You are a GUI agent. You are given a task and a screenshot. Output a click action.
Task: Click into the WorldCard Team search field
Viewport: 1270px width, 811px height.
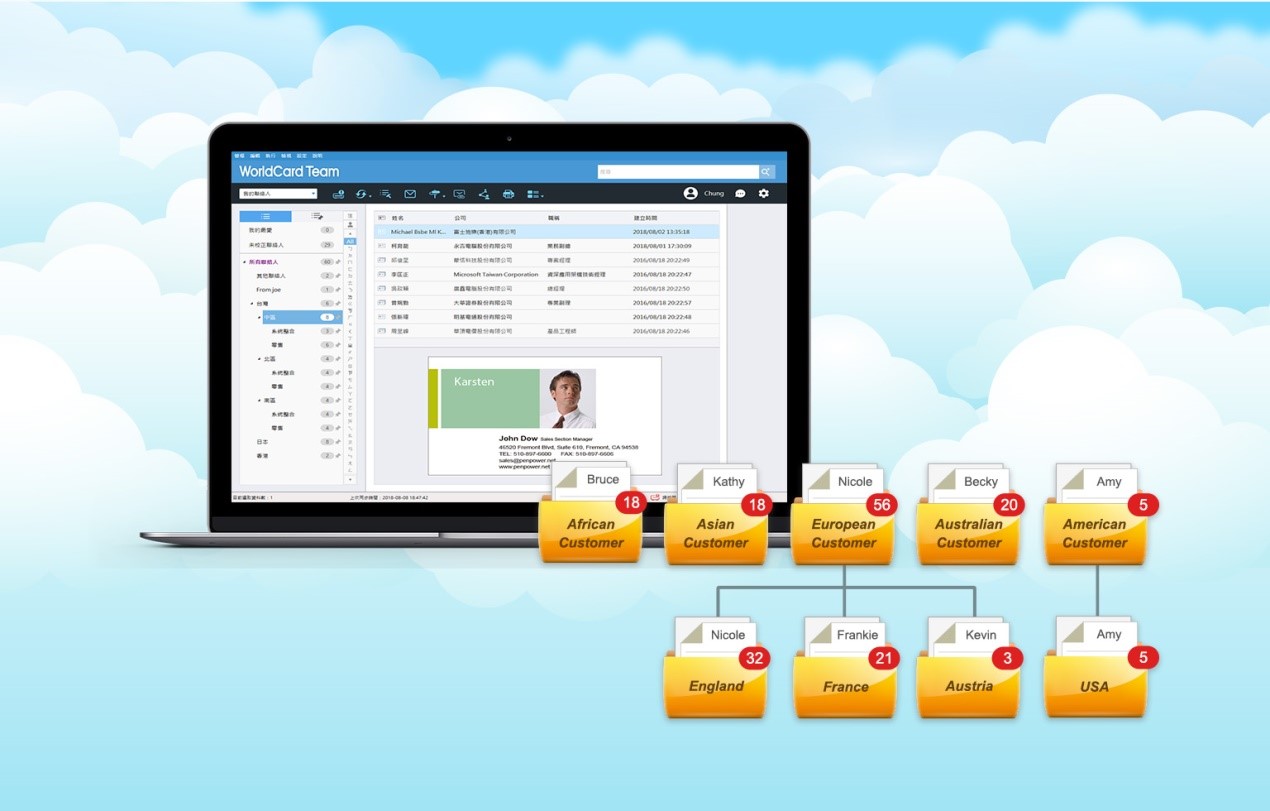pyautogui.click(x=678, y=172)
